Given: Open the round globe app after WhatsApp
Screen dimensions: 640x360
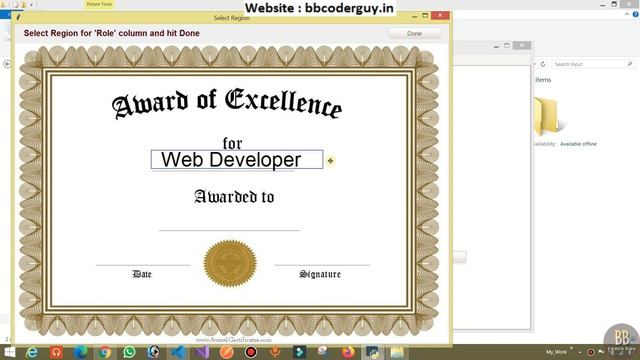Looking at the screenshot, I should coord(154,352).
